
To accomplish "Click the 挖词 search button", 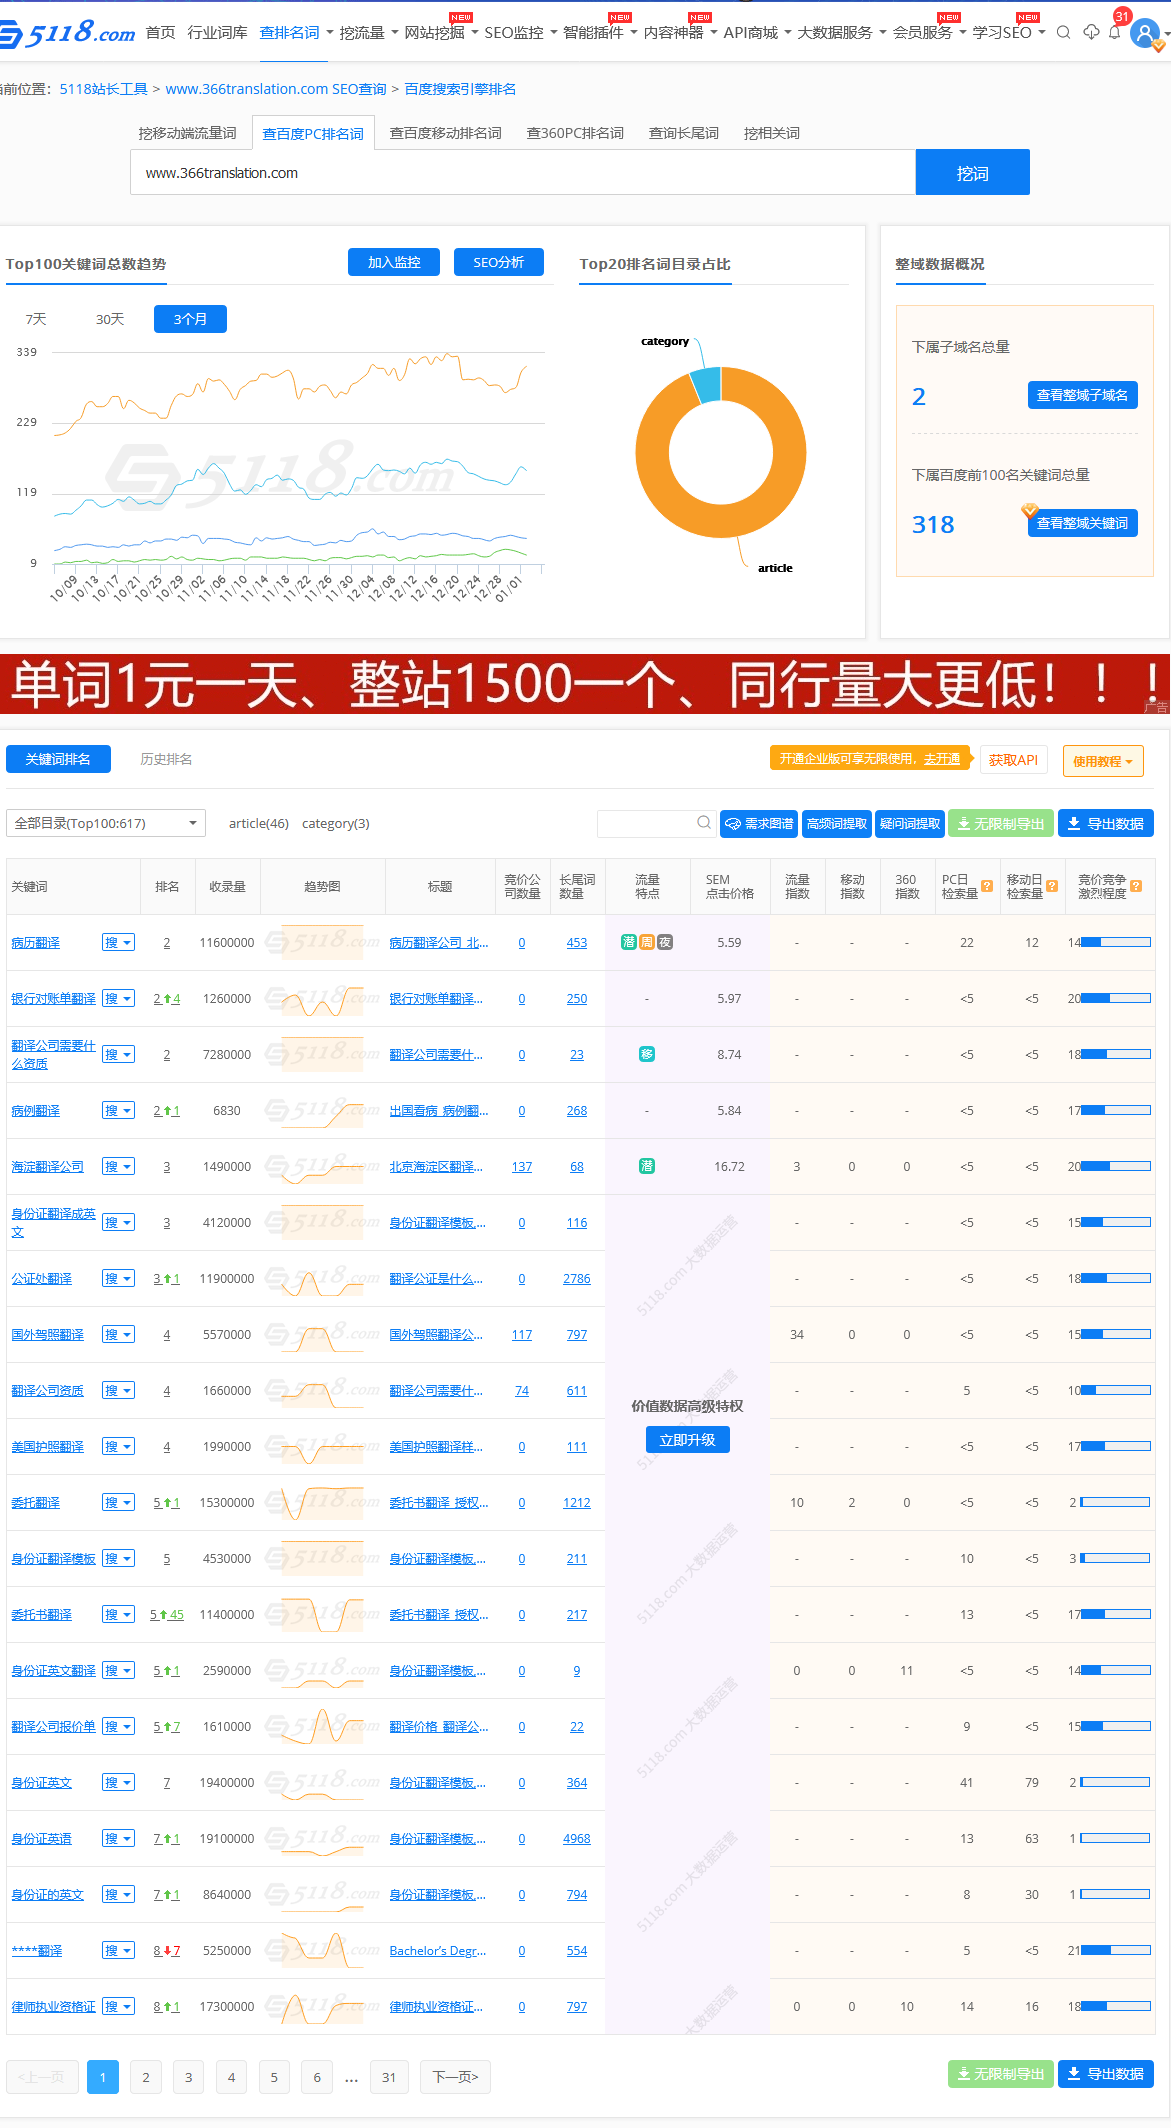I will point(972,172).
